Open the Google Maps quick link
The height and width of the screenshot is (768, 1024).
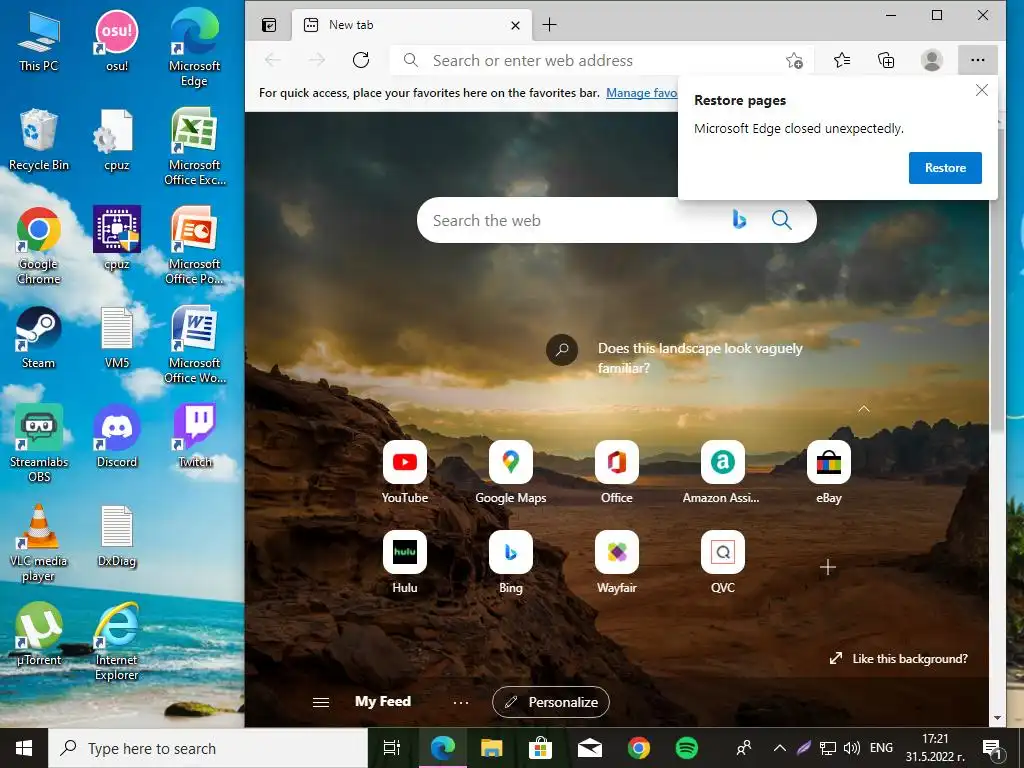[511, 472]
